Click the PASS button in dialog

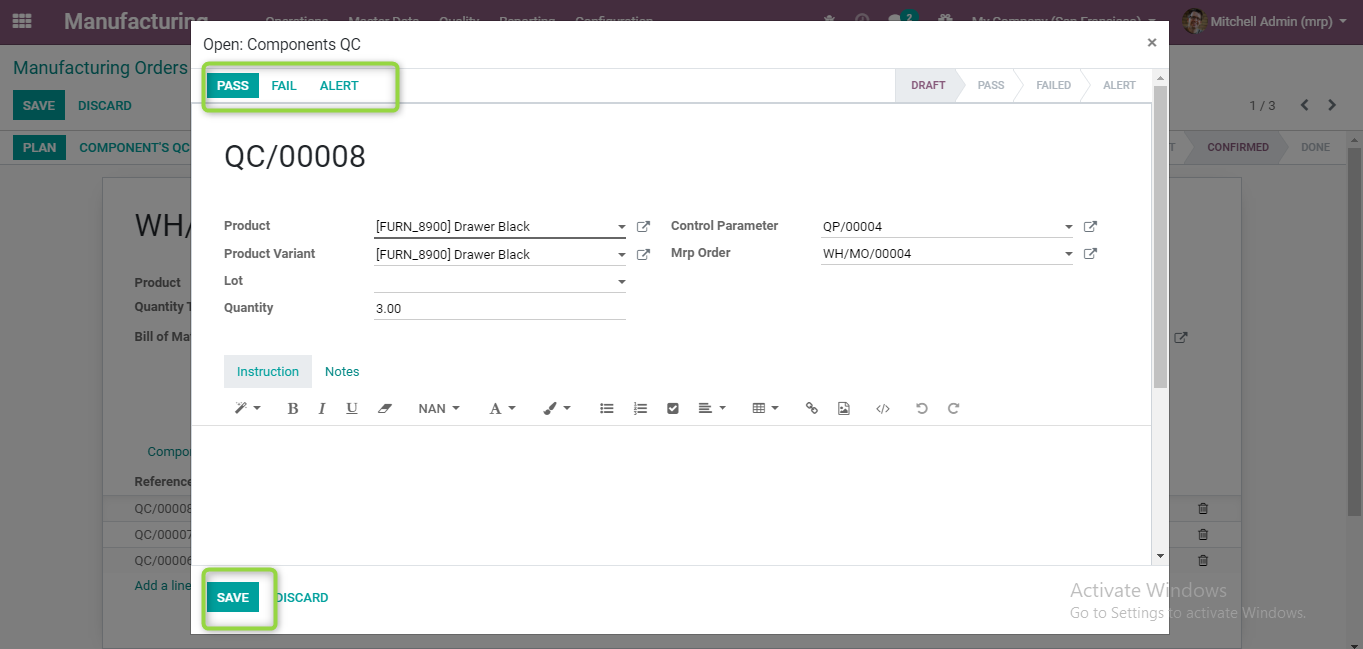[x=233, y=85]
